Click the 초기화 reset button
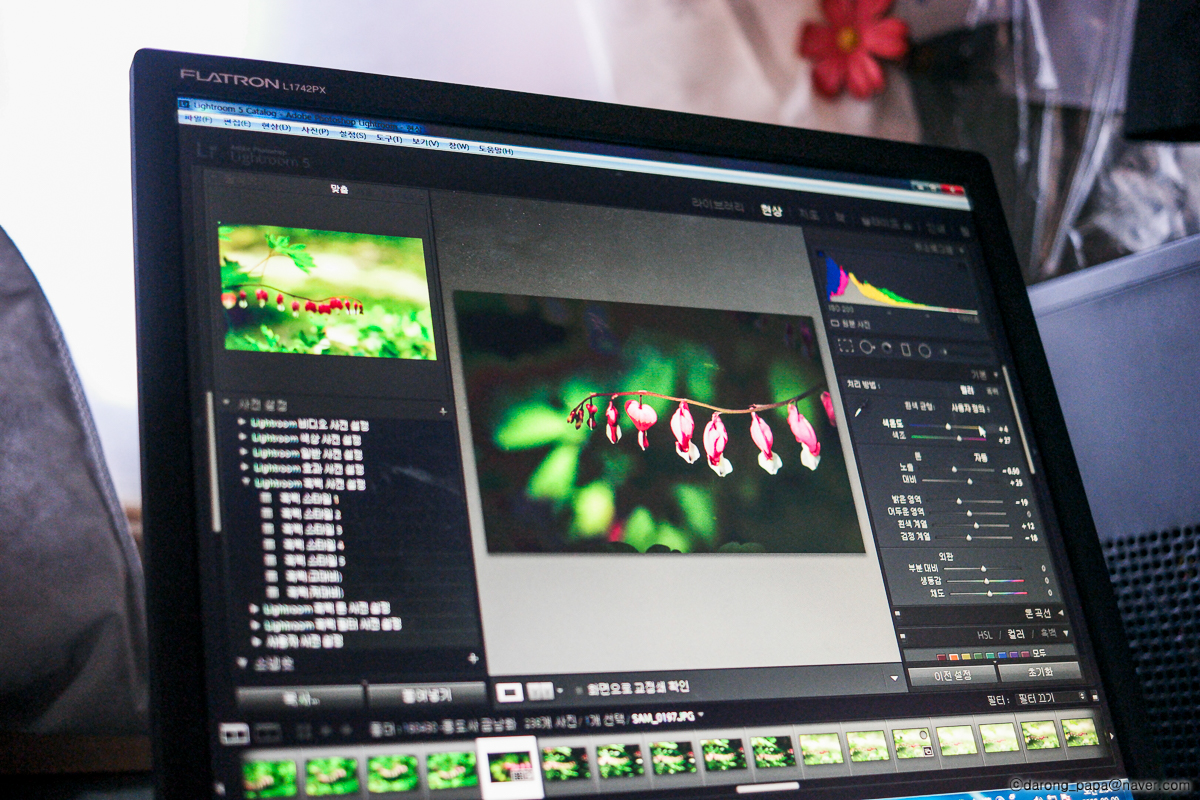The height and width of the screenshot is (800, 1200). 1040,671
